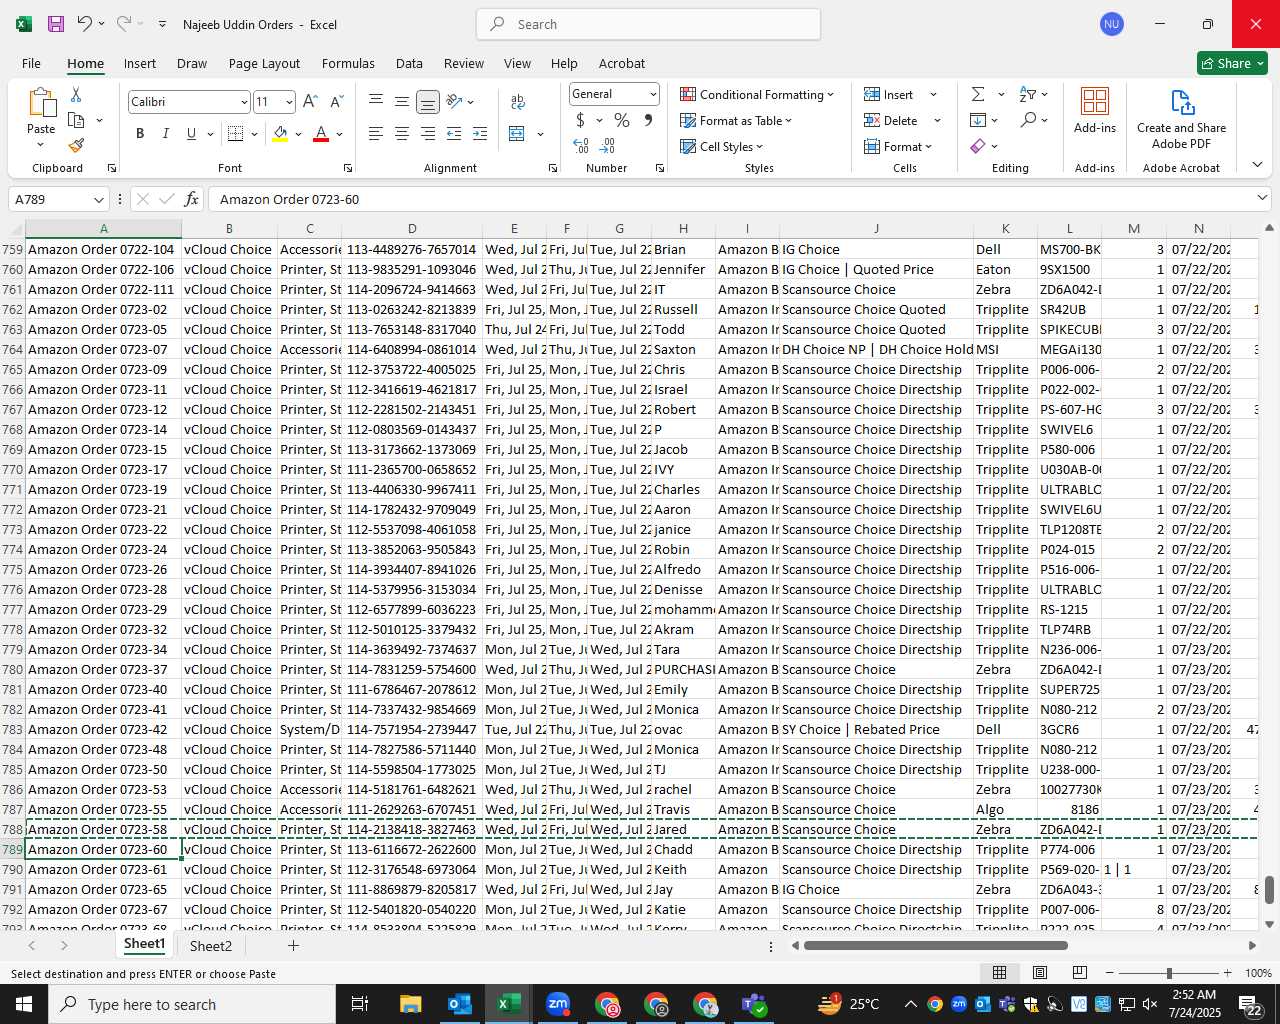Click the Format Painter brush icon
This screenshot has width=1280, height=1024.
[x=76, y=145]
